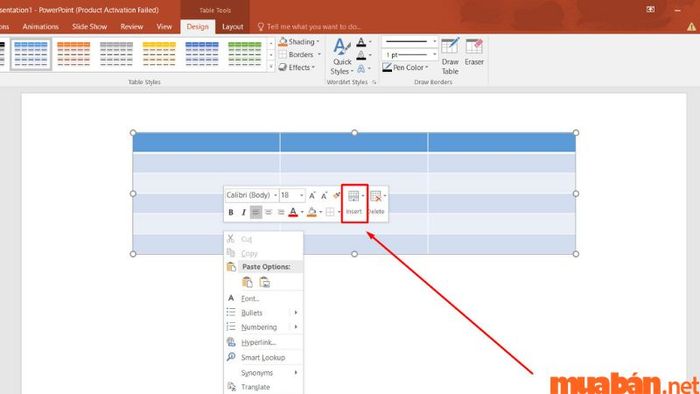Open Font... from the context menu

click(263, 299)
